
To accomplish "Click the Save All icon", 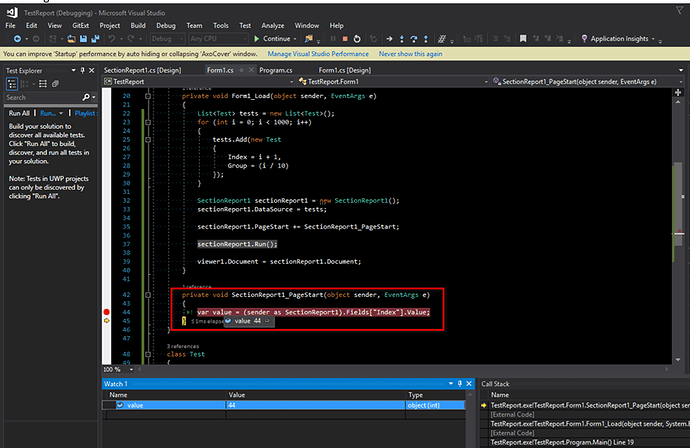I will click(x=95, y=39).
